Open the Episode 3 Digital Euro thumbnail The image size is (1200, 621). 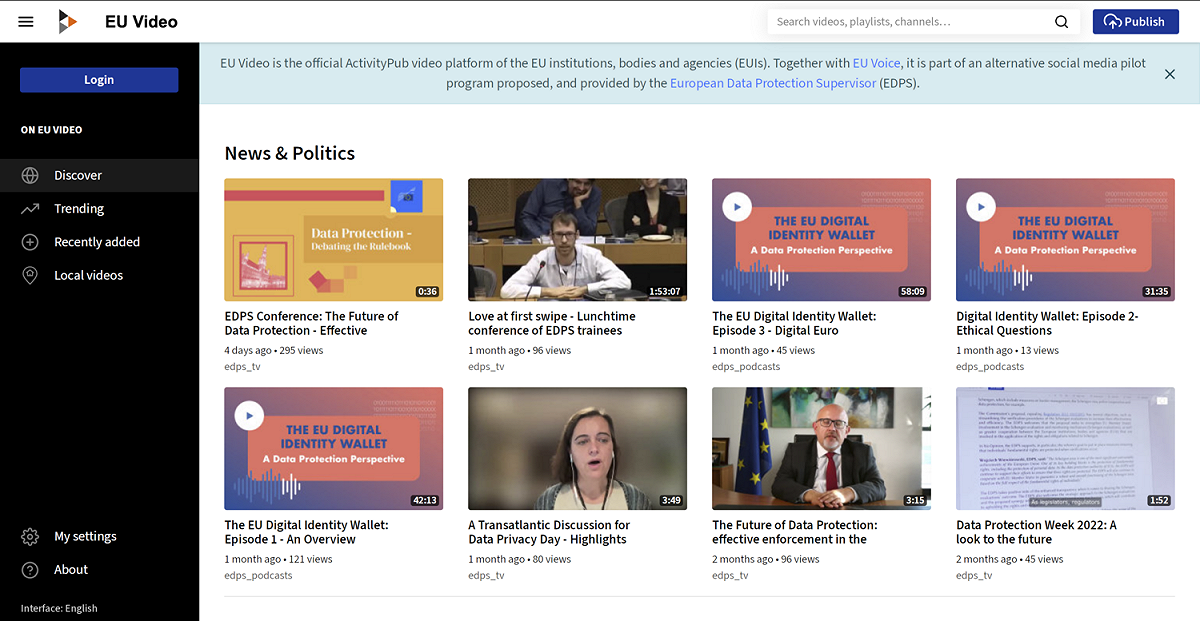tap(821, 240)
